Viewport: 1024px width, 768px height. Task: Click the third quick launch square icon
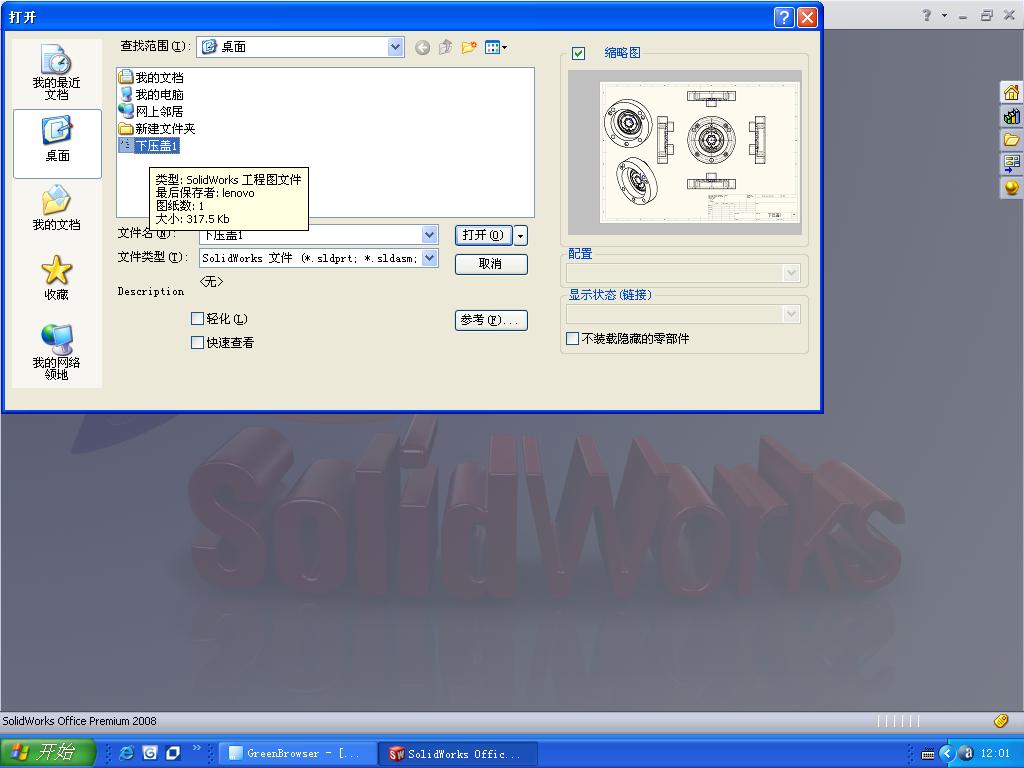coord(172,753)
